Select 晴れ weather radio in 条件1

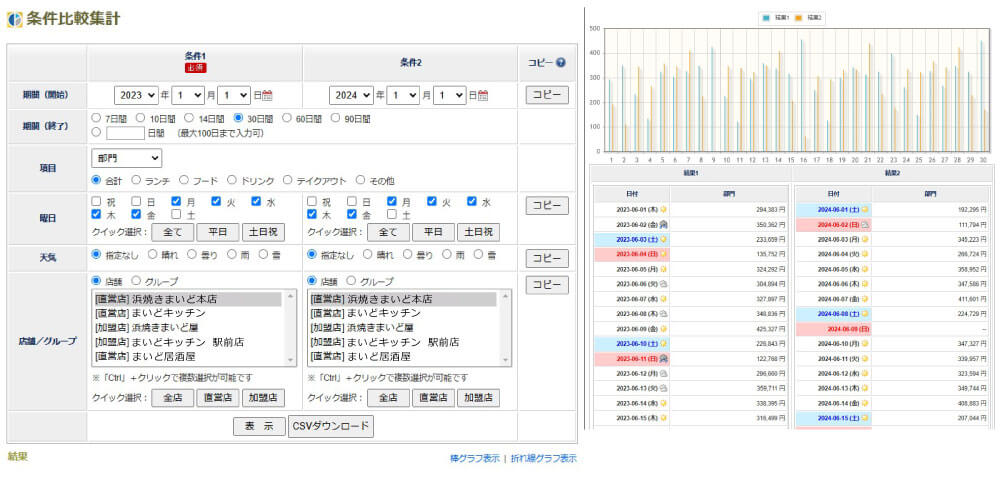[x=152, y=254]
